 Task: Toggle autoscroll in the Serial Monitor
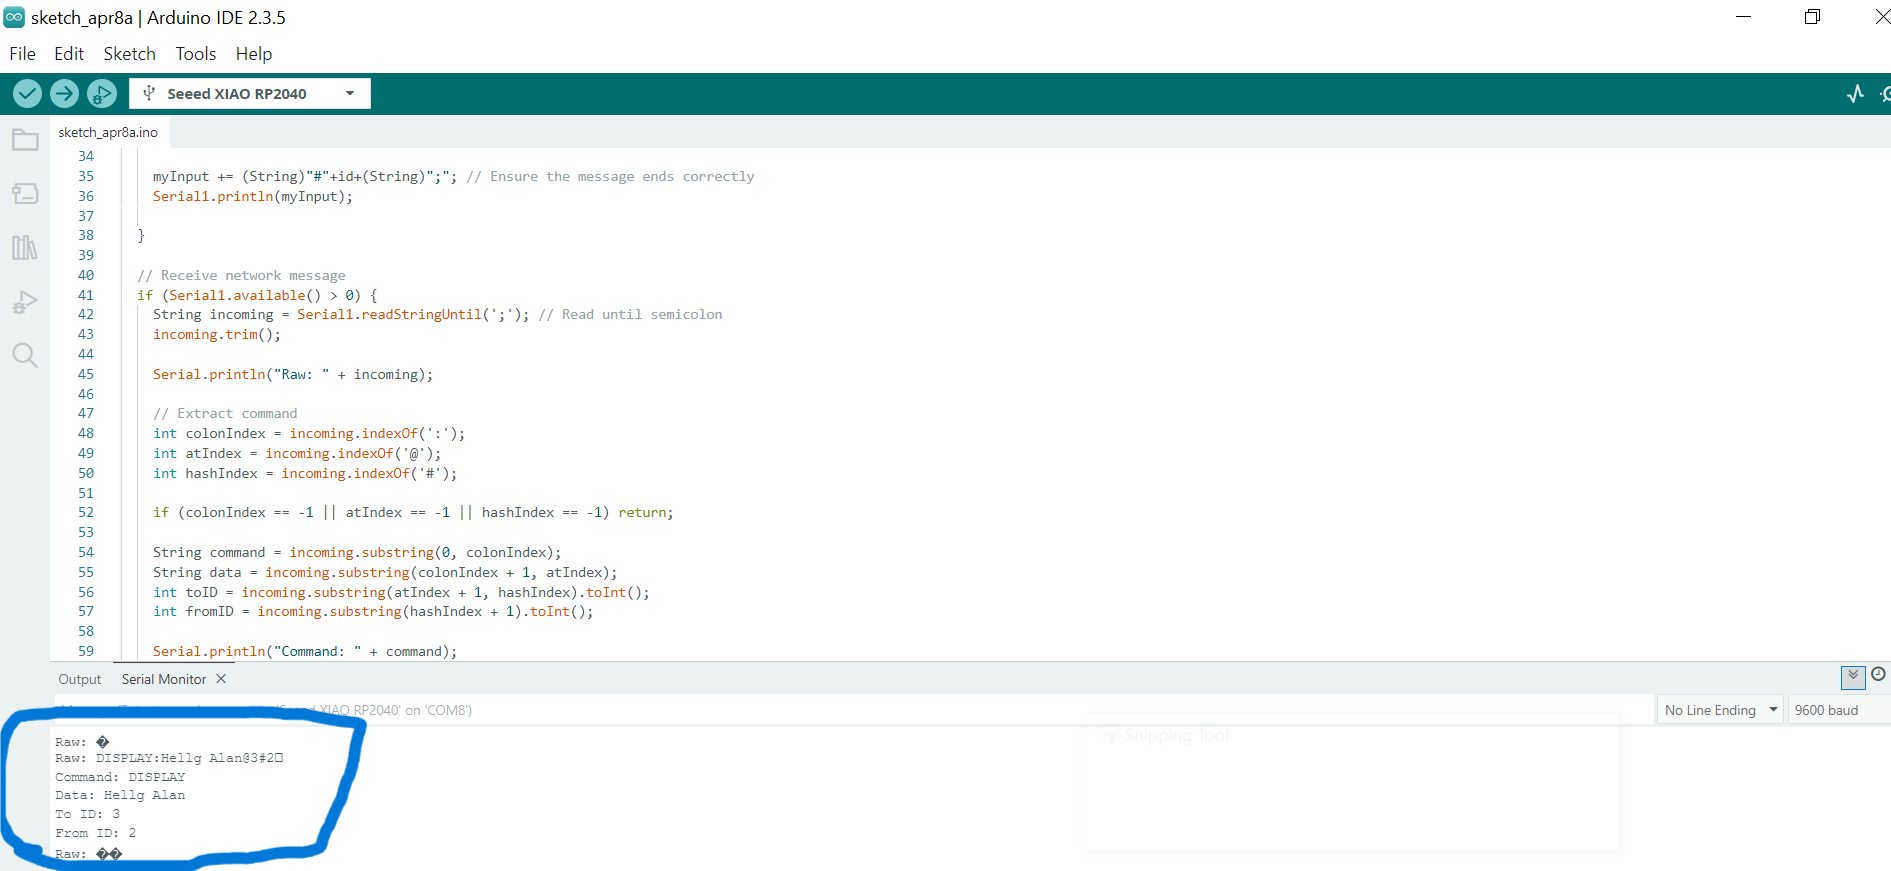click(1853, 677)
